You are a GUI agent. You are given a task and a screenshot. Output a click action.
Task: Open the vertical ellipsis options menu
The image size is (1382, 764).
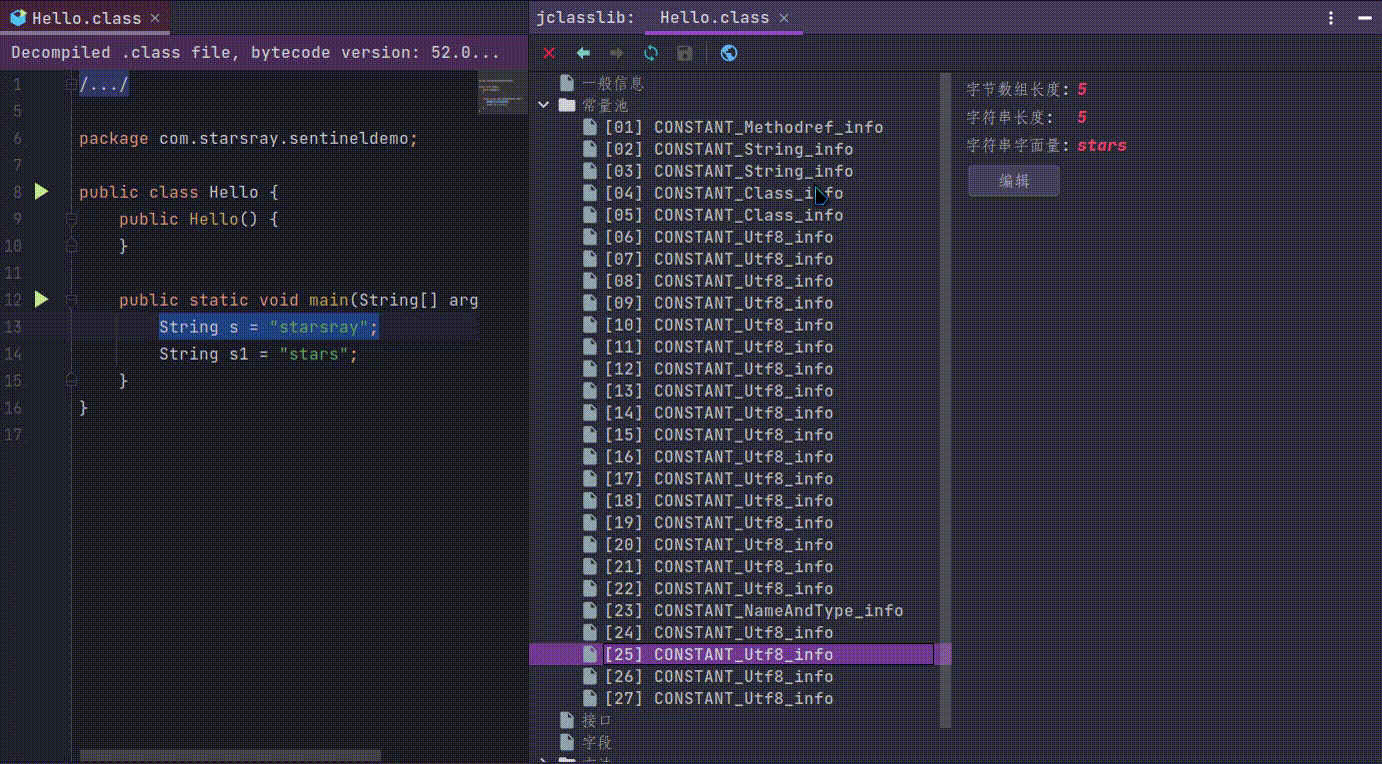point(1329,17)
